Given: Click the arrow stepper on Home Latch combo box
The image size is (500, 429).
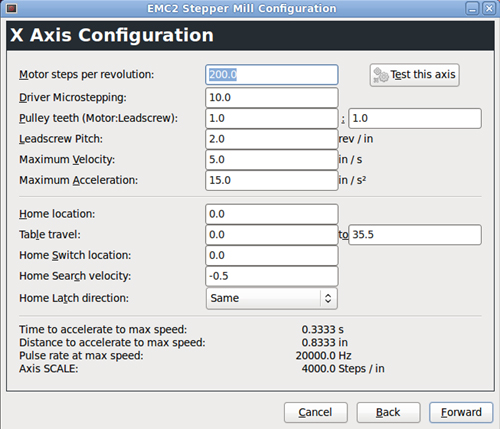Looking at the screenshot, I should 328,298.
